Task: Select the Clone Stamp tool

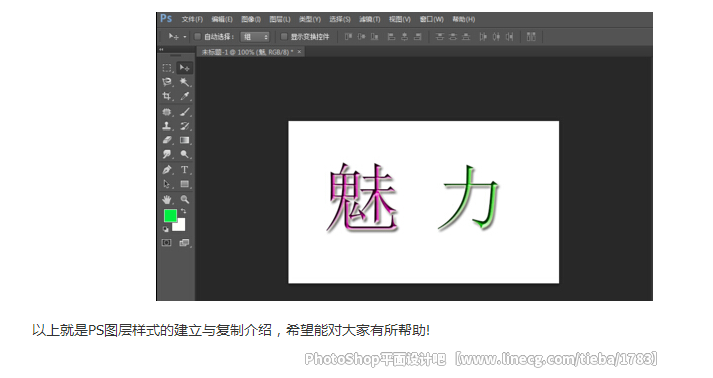Action: click(167, 126)
